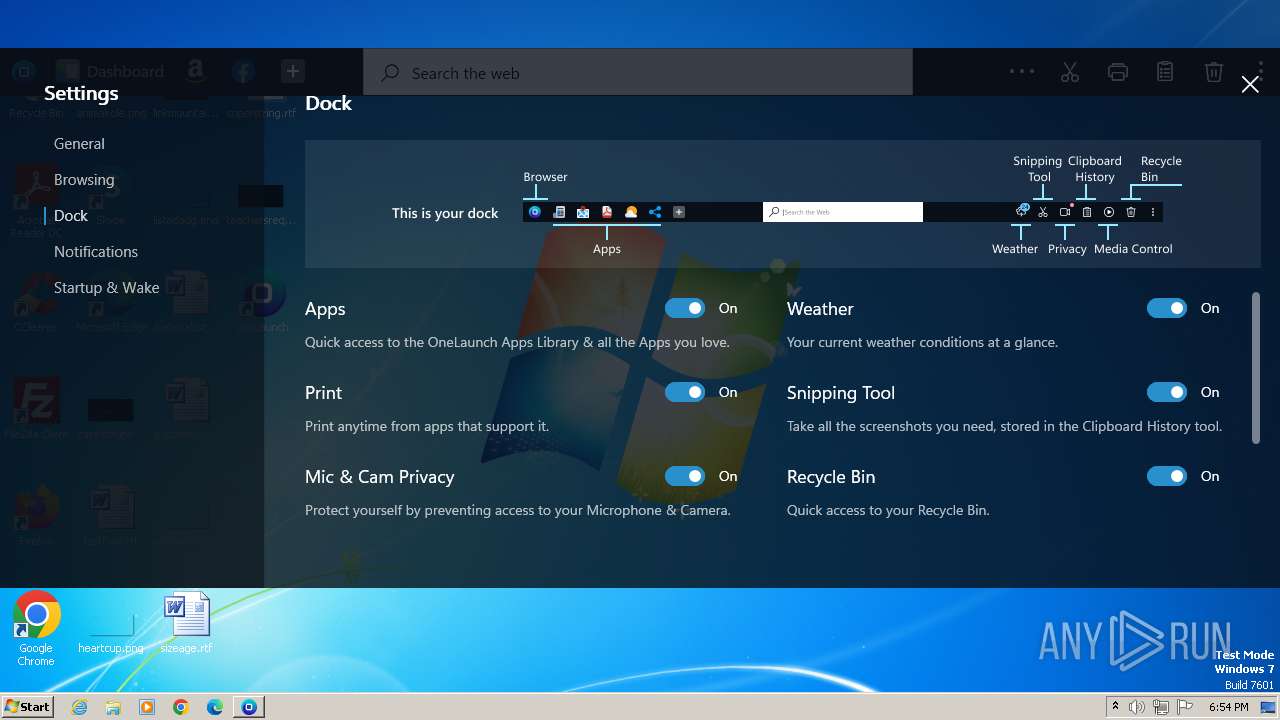The width and height of the screenshot is (1280, 720).
Task: Open the Dashboard dock item
Action: coord(110,71)
